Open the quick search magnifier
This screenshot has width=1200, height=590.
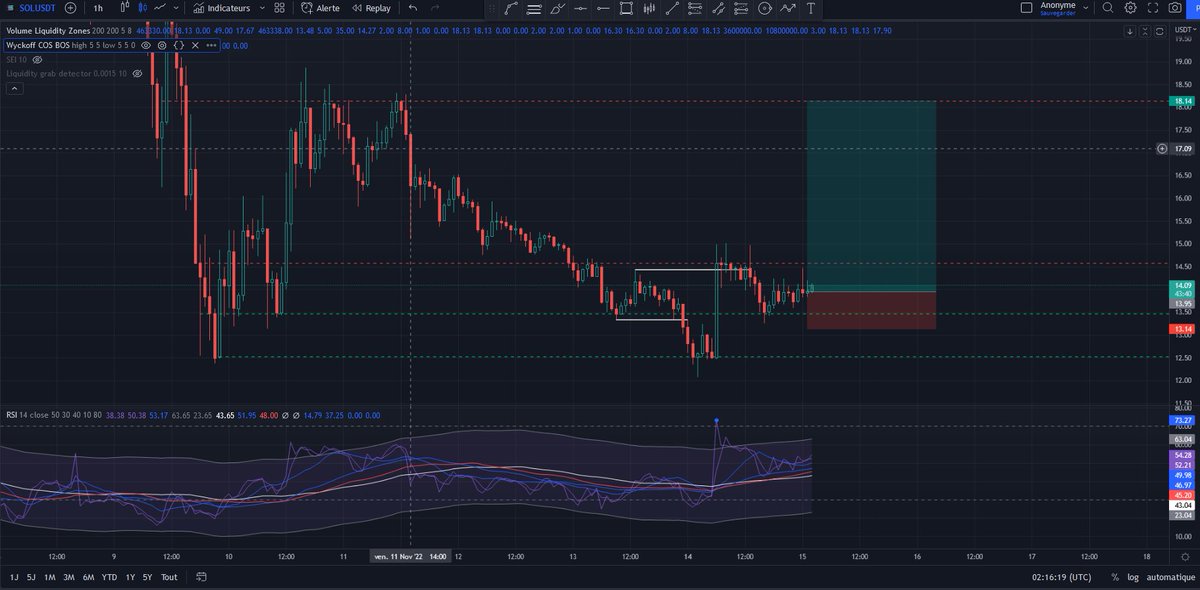point(1107,7)
